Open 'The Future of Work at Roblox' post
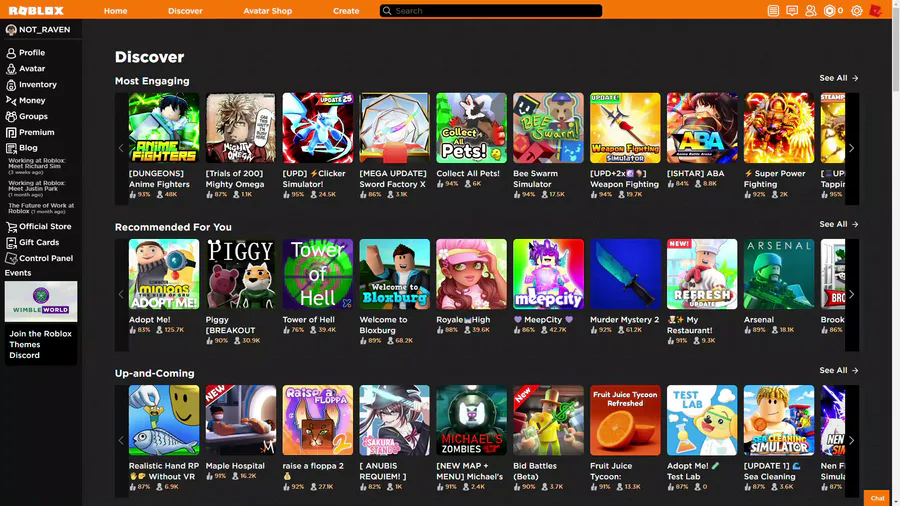The width and height of the screenshot is (900, 506). [x=41, y=208]
